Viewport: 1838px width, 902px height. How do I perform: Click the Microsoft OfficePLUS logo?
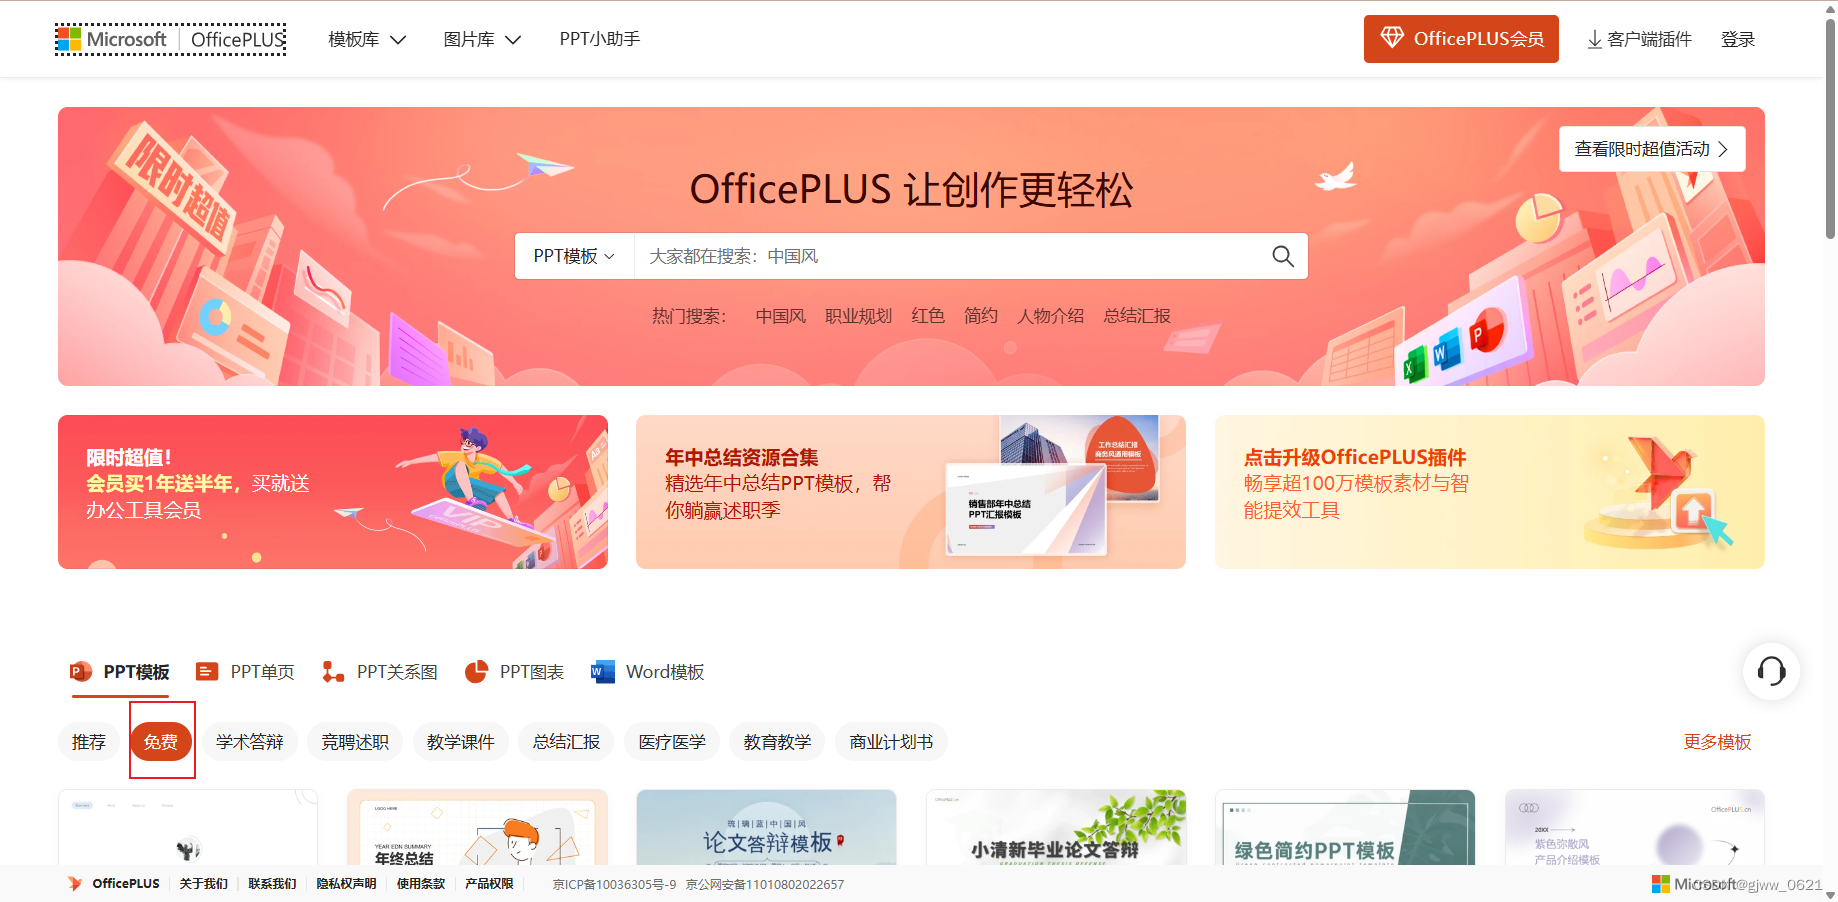(x=170, y=39)
